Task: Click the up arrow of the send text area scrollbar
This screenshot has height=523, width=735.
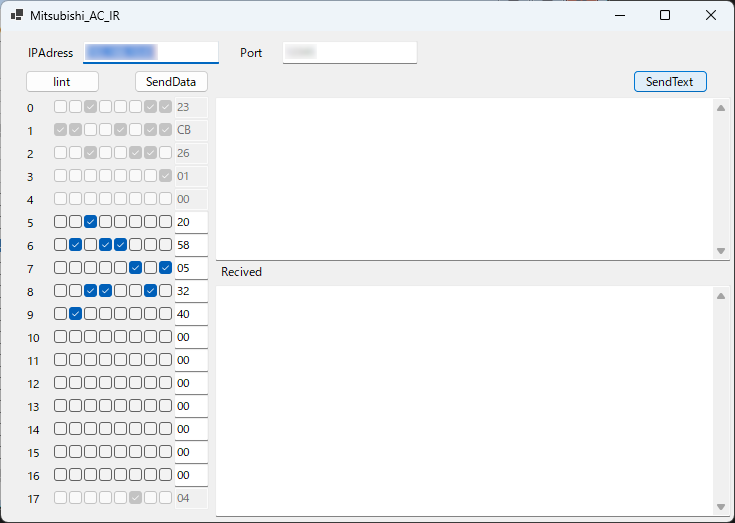Action: coord(721,108)
